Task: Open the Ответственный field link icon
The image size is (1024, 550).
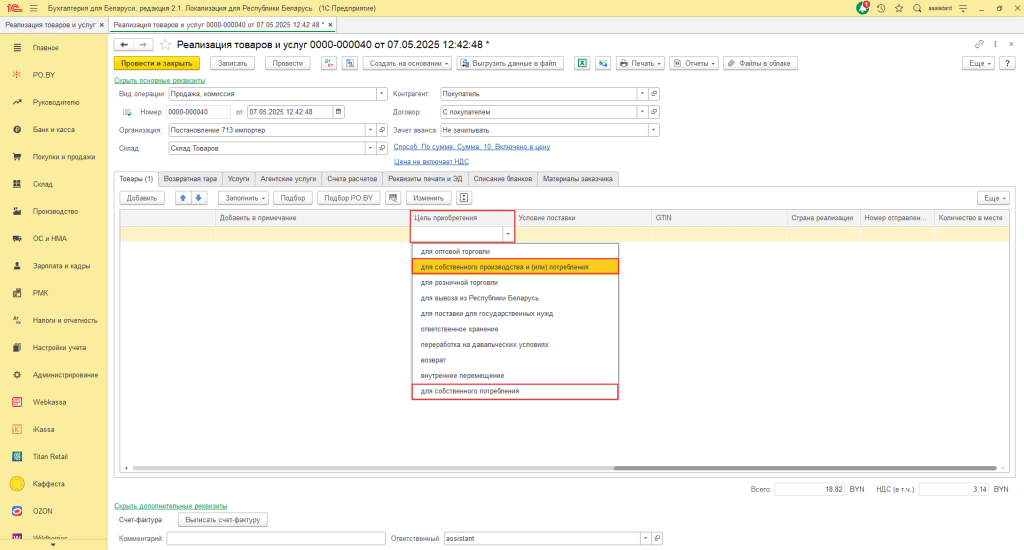Action: click(657, 538)
